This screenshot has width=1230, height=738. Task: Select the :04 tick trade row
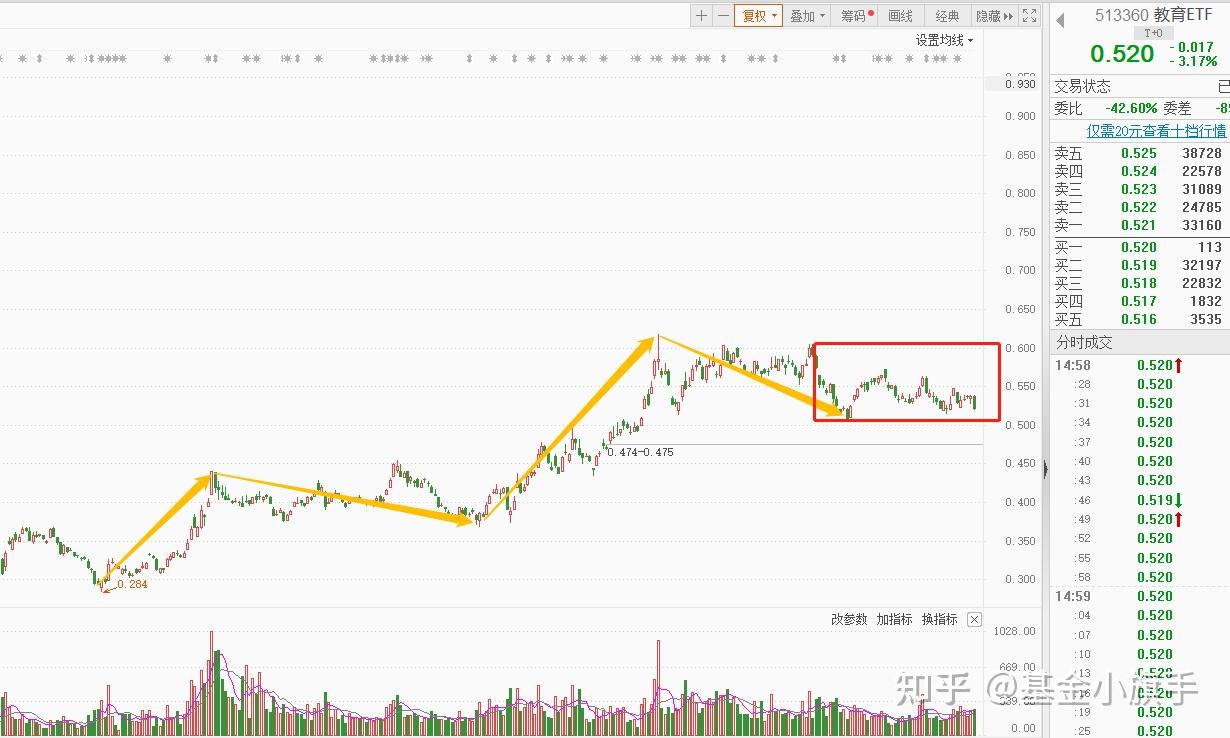1140,615
